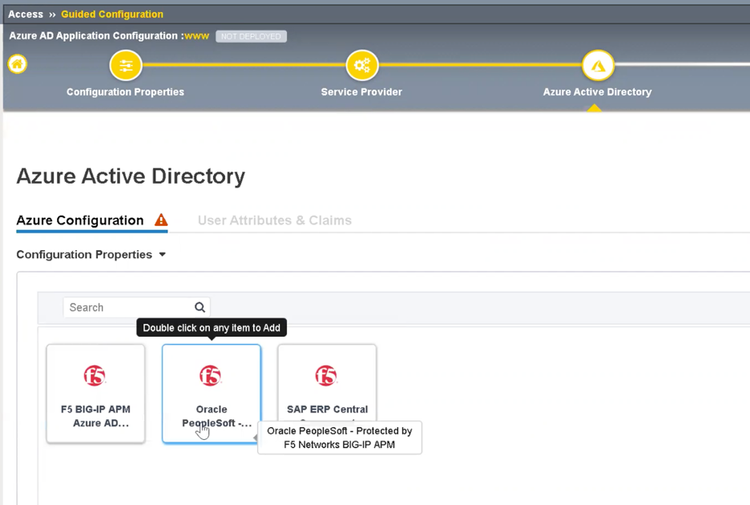
Task: Select the SAP ERP Central template tile
Action: (326, 395)
